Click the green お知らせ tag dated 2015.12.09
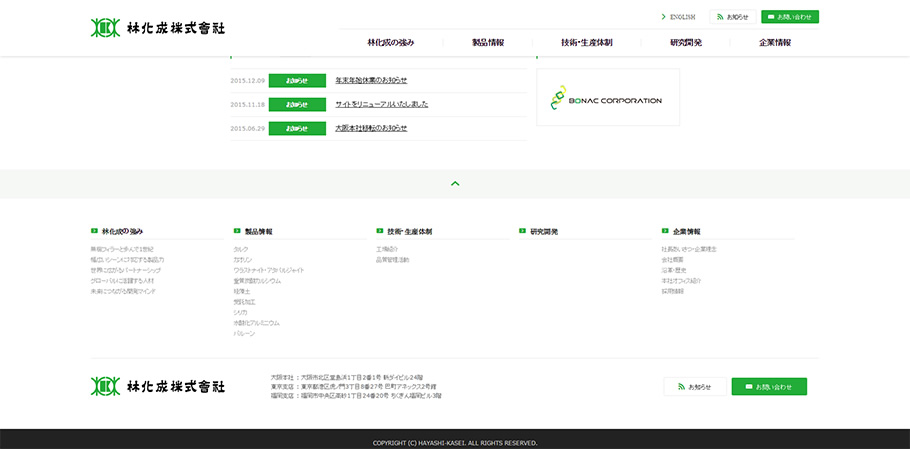 297,80
